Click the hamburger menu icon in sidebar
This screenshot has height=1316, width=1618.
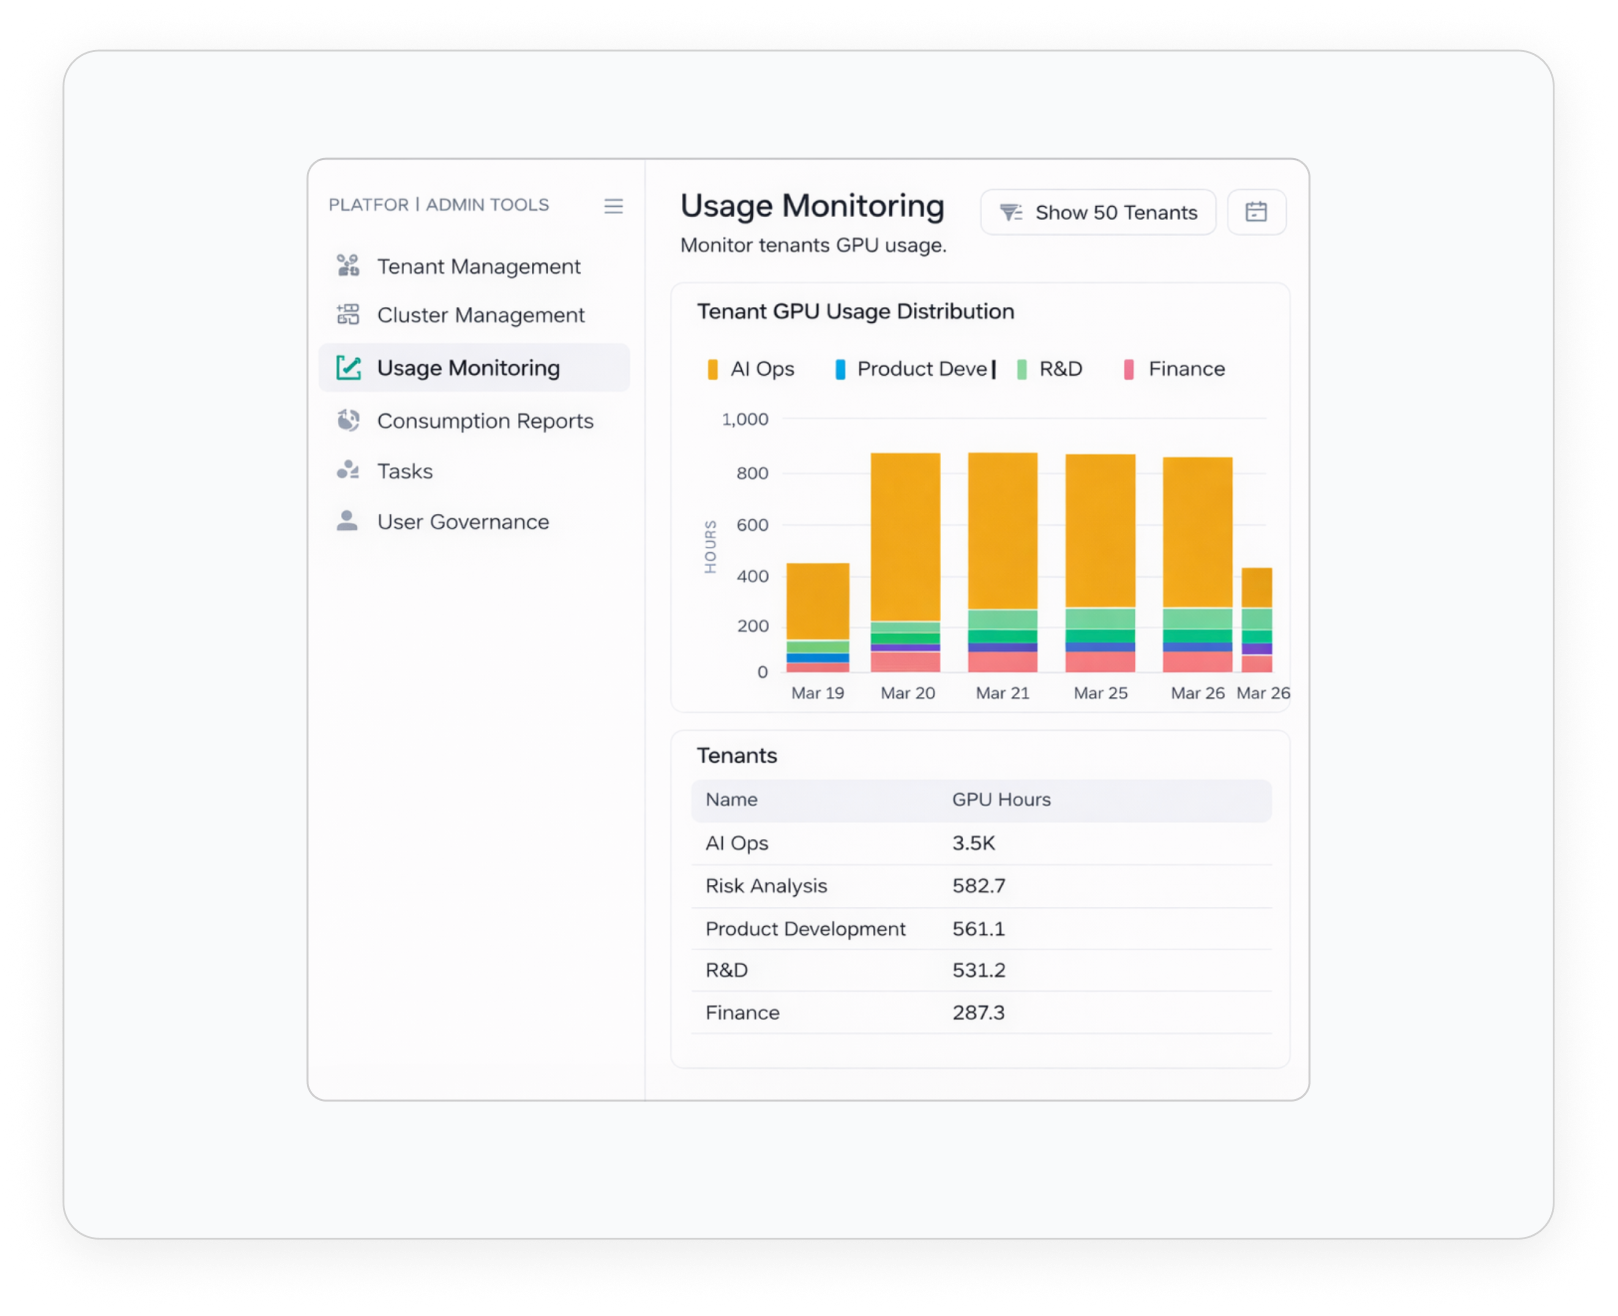click(613, 206)
